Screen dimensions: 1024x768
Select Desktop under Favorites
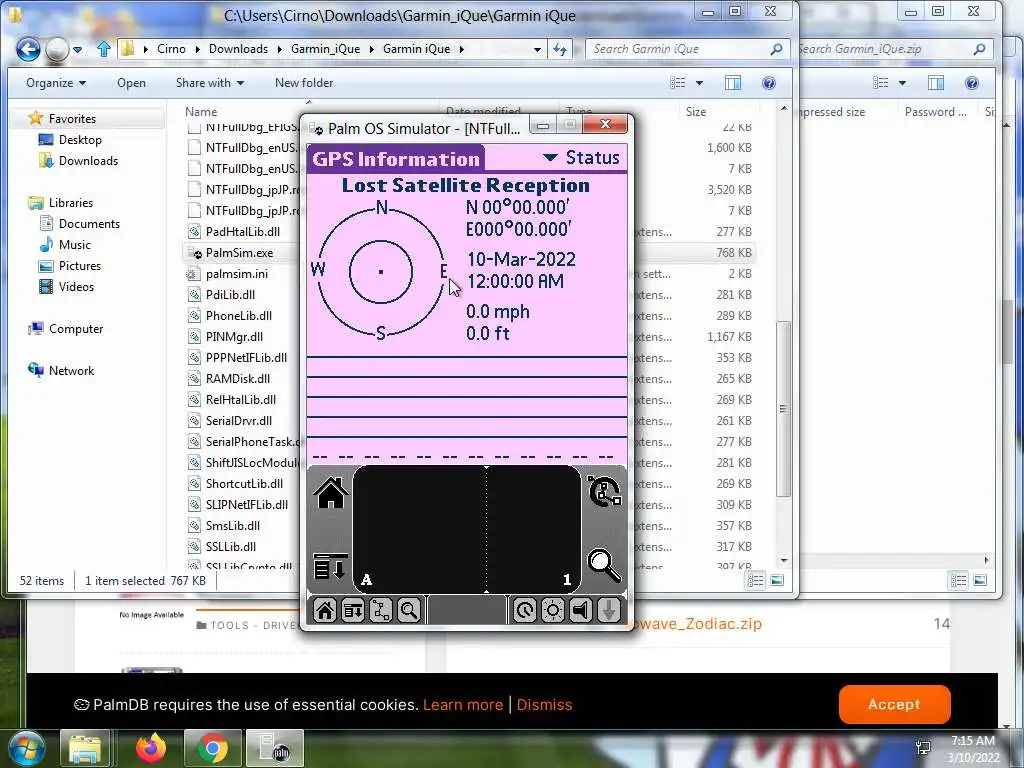pos(80,140)
